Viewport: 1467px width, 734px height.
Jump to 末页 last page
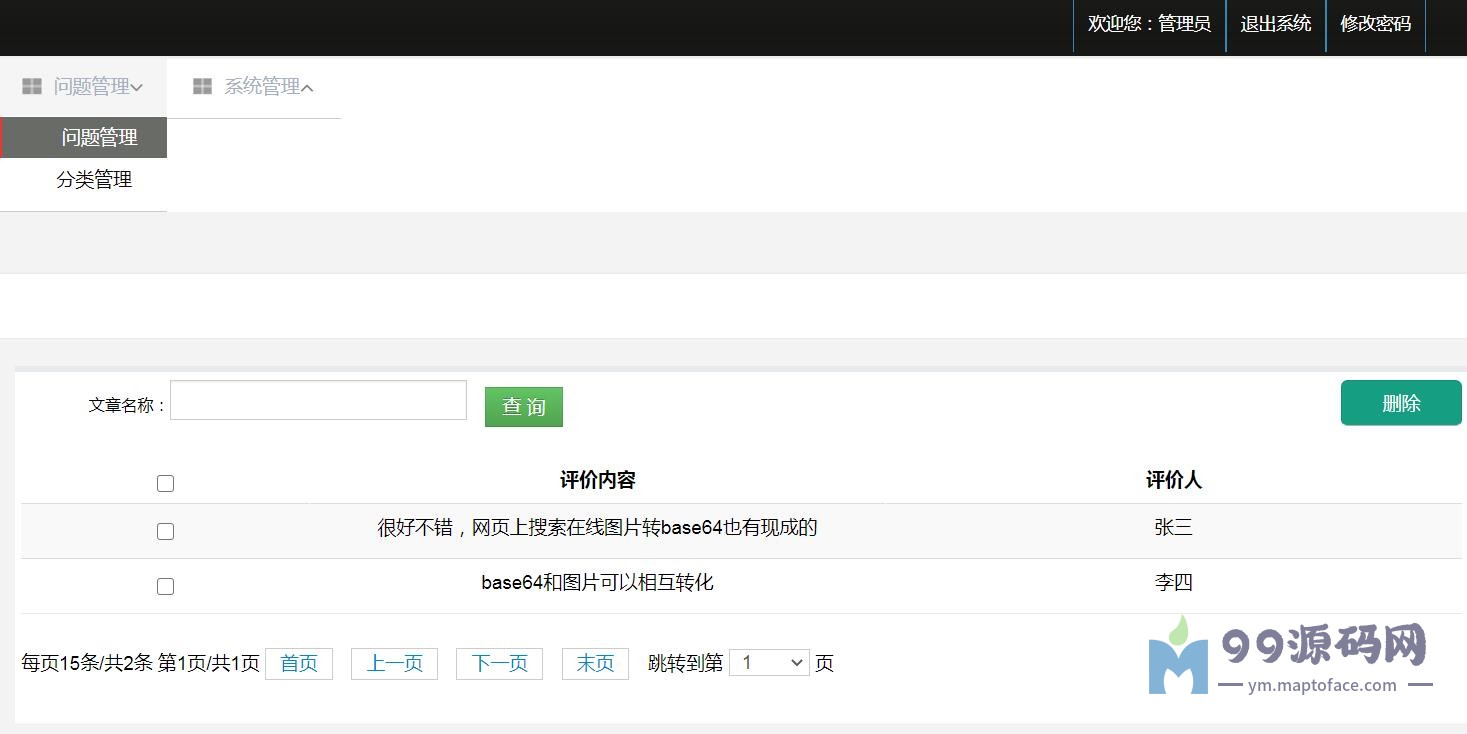pos(596,664)
